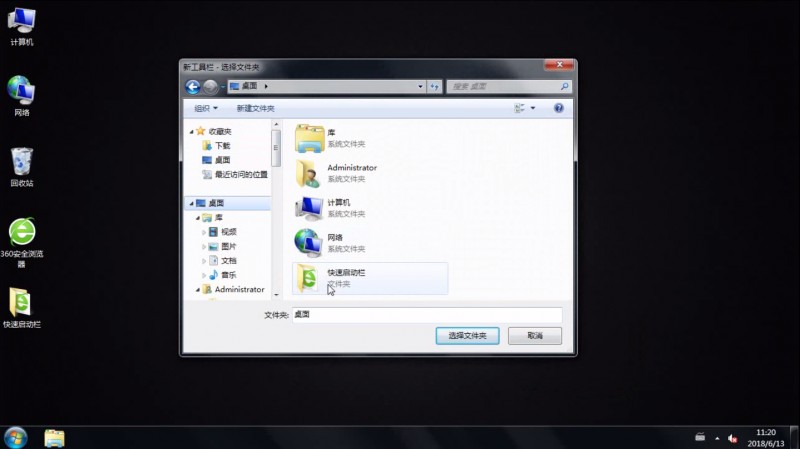Collapse the 库 tree node
Image resolution: width=800 pixels, height=449 pixels.
coord(197,218)
